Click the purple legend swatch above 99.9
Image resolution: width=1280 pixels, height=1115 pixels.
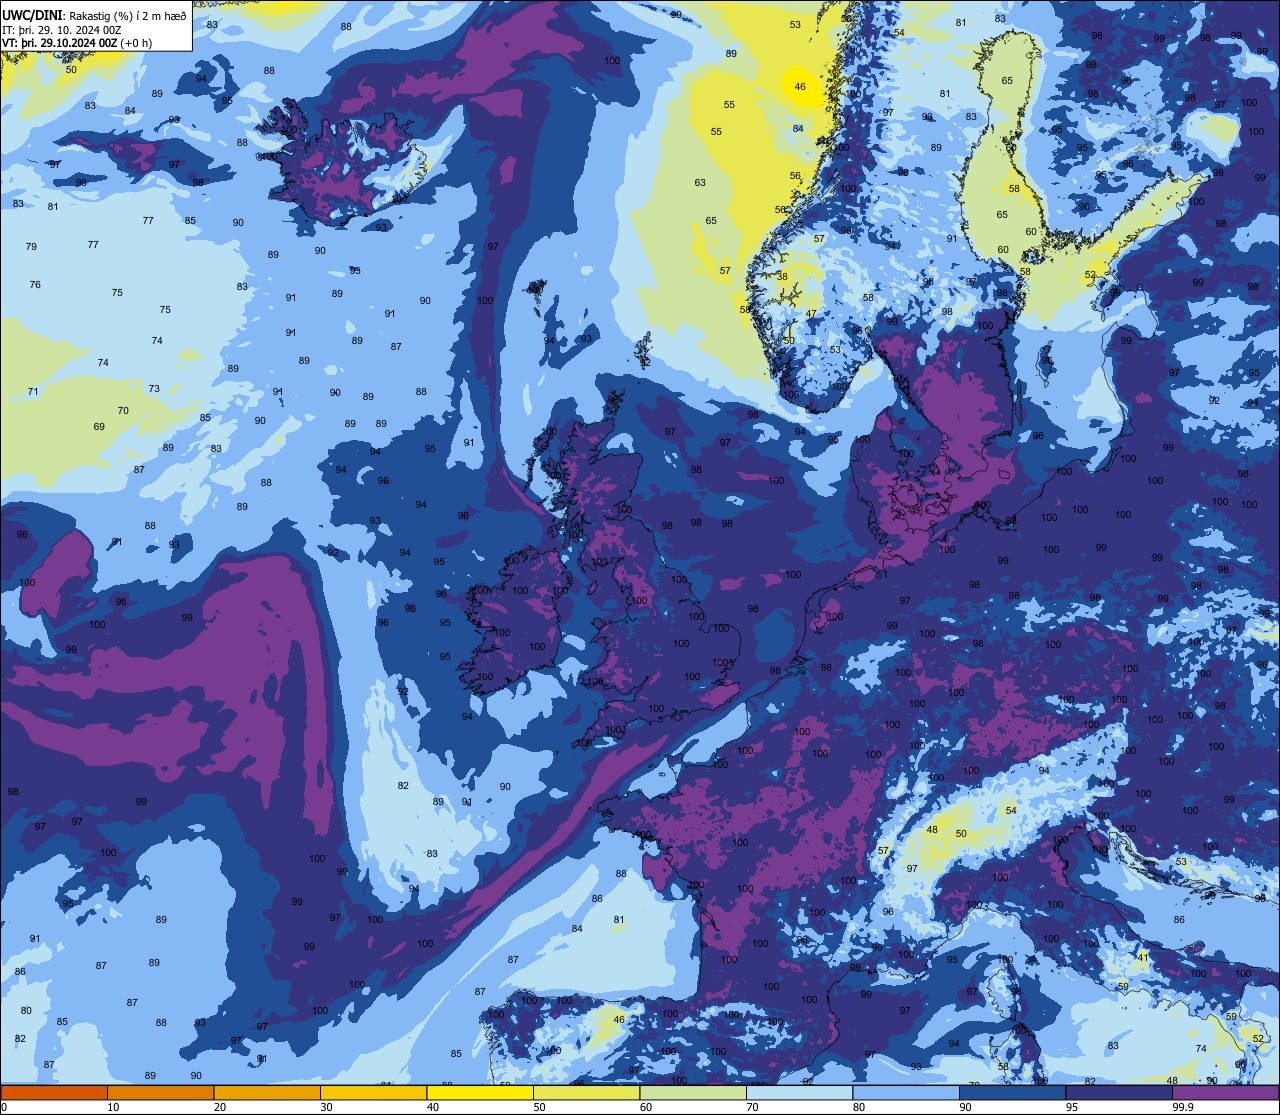click(x=1225, y=1091)
